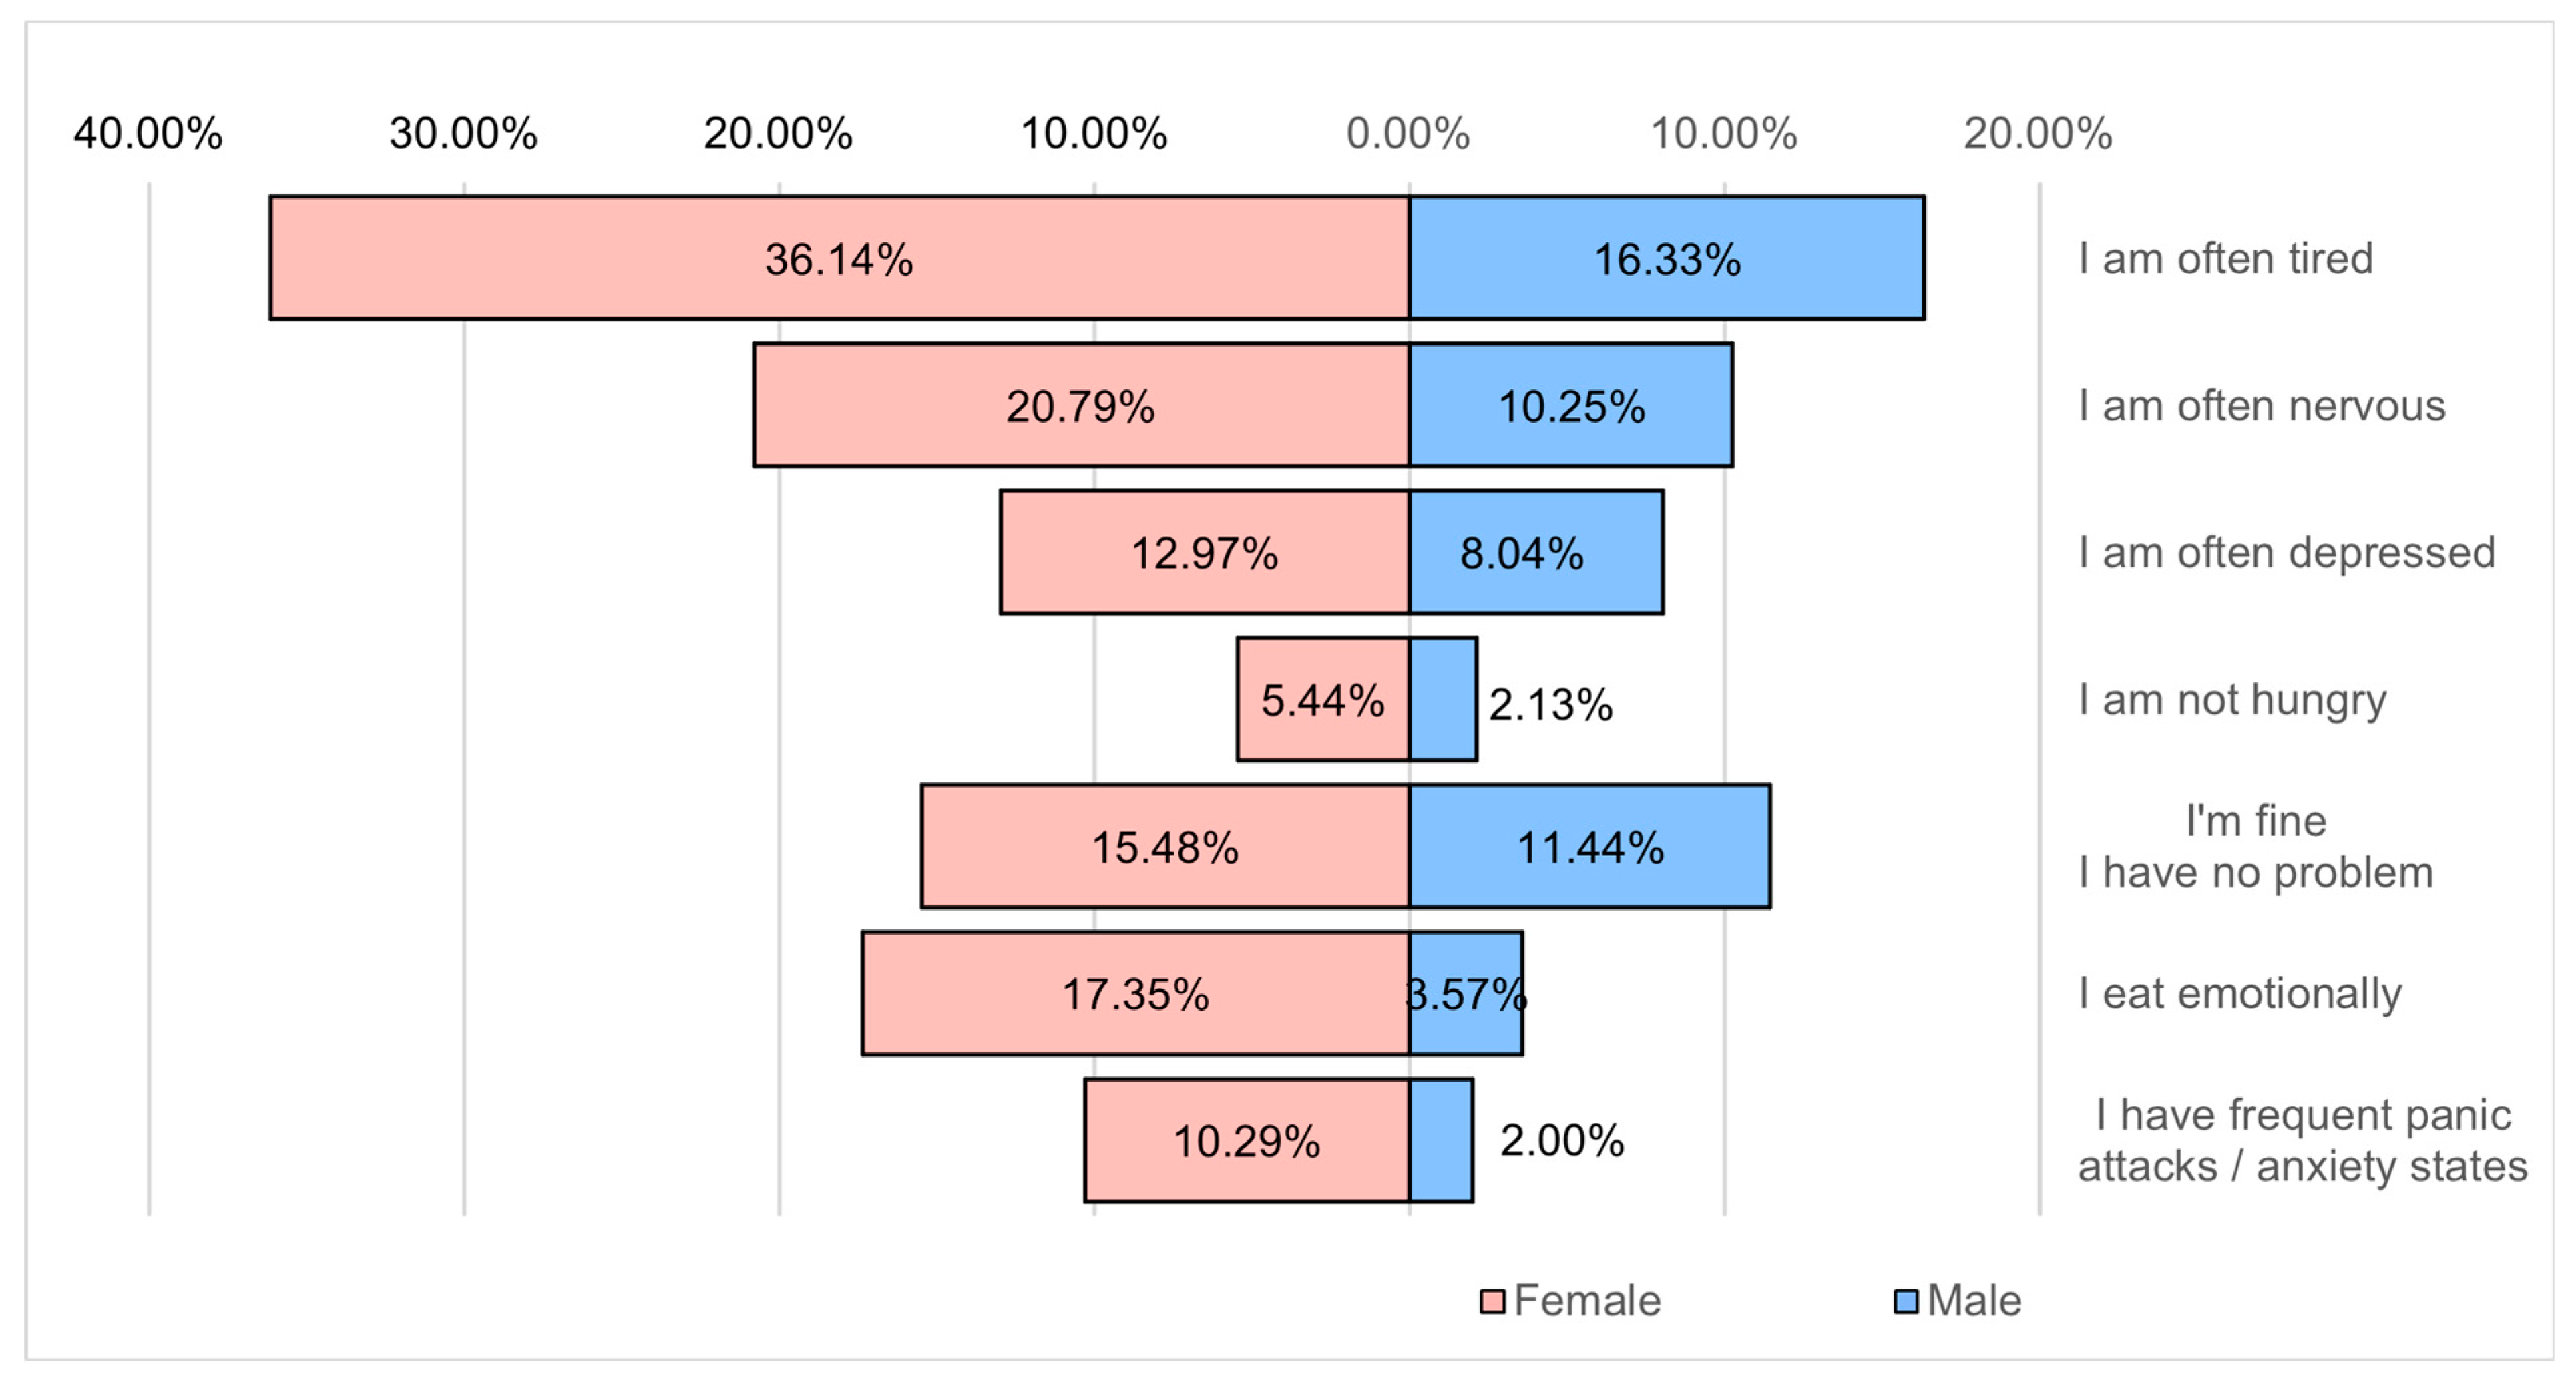
Task: Select the 11.44% male I'm fine bar
Action: point(1590,846)
